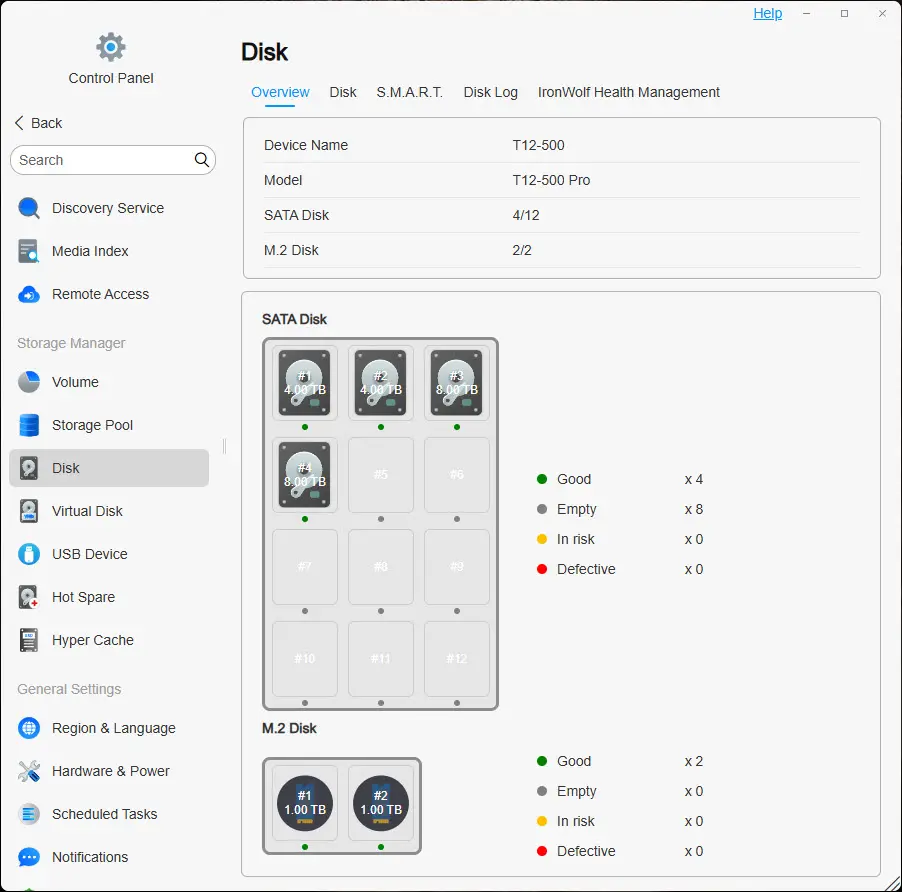Open the Hyper Cache icon
This screenshot has width=902, height=892.
tap(29, 640)
